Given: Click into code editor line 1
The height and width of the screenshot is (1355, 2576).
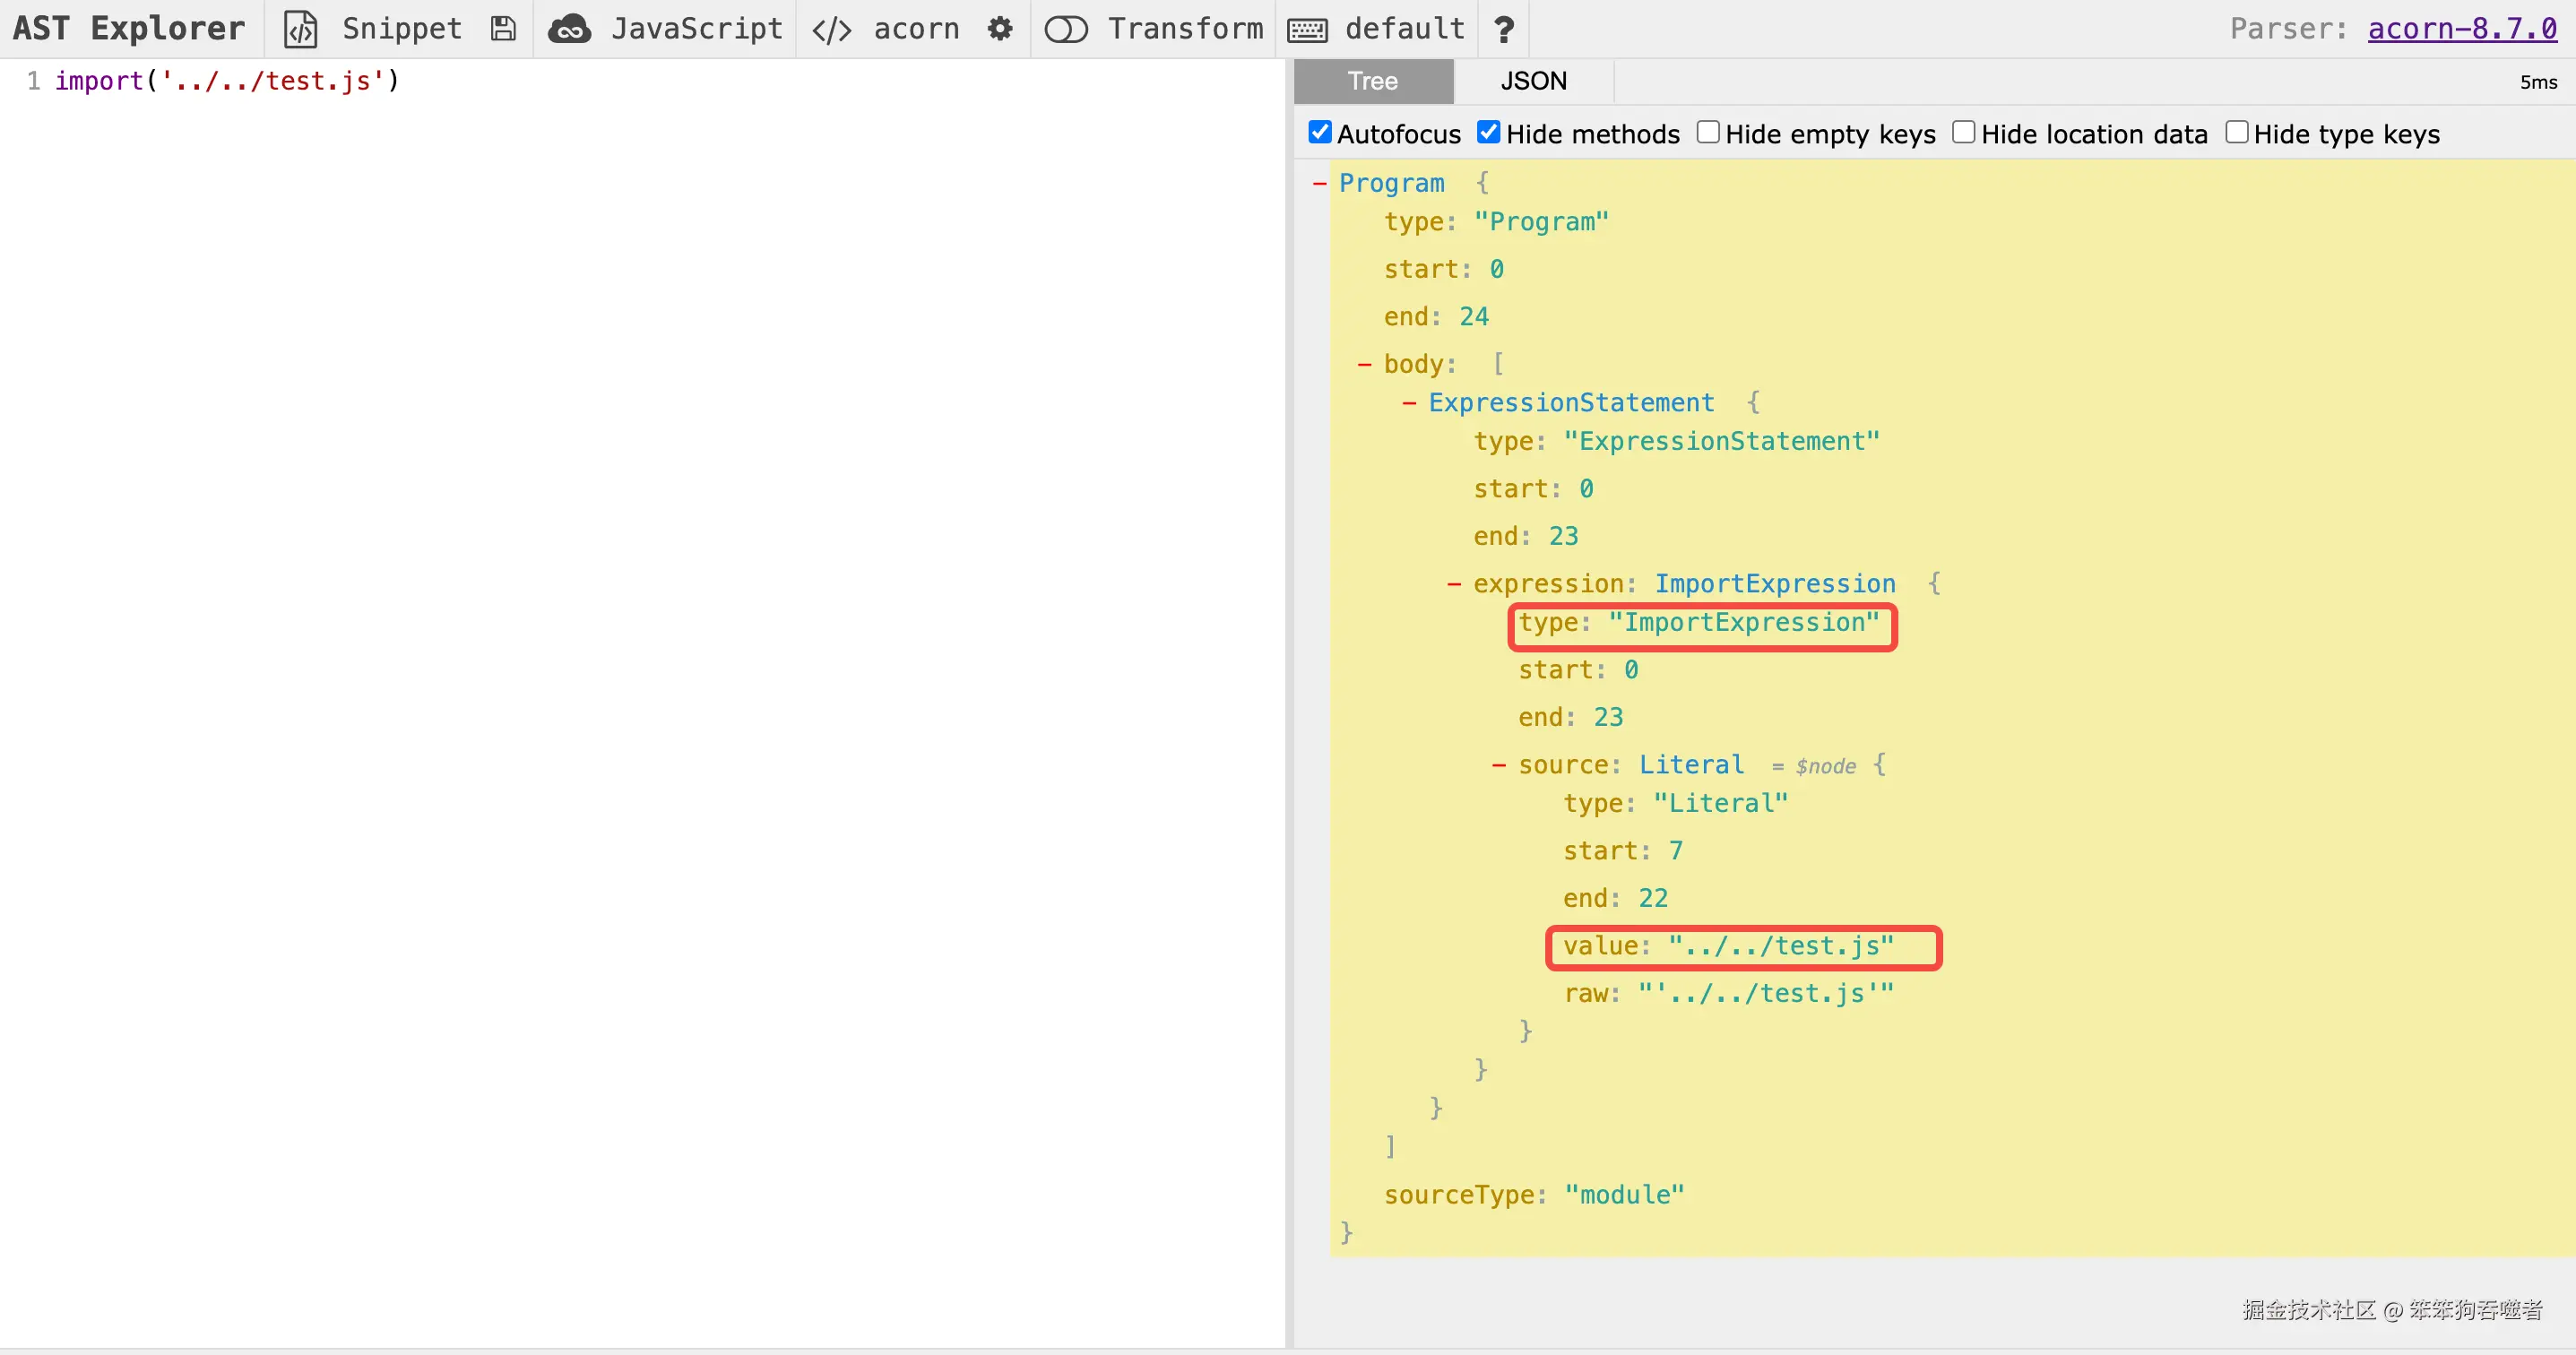Looking at the screenshot, I should [x=226, y=81].
